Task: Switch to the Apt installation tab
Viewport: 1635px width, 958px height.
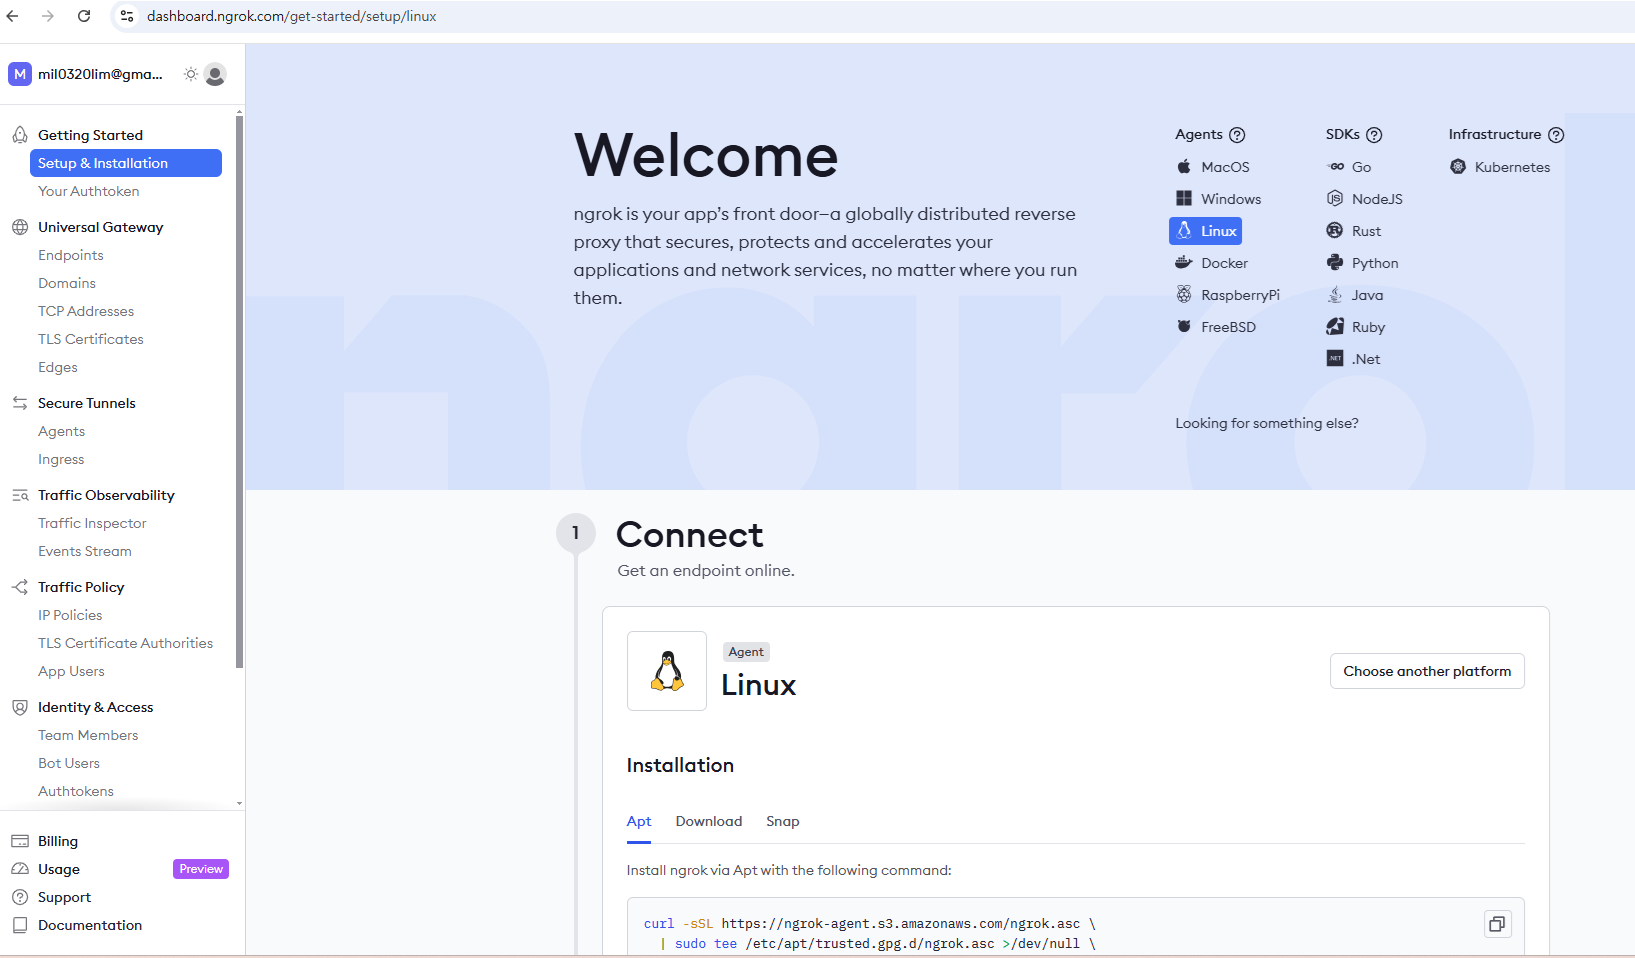Action: click(x=639, y=821)
